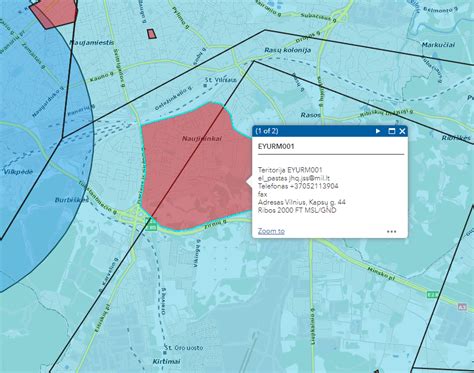Screen dimensions: 474x373
Task: Click 'Teritorija EYURM001' text line
Action: click(x=290, y=170)
